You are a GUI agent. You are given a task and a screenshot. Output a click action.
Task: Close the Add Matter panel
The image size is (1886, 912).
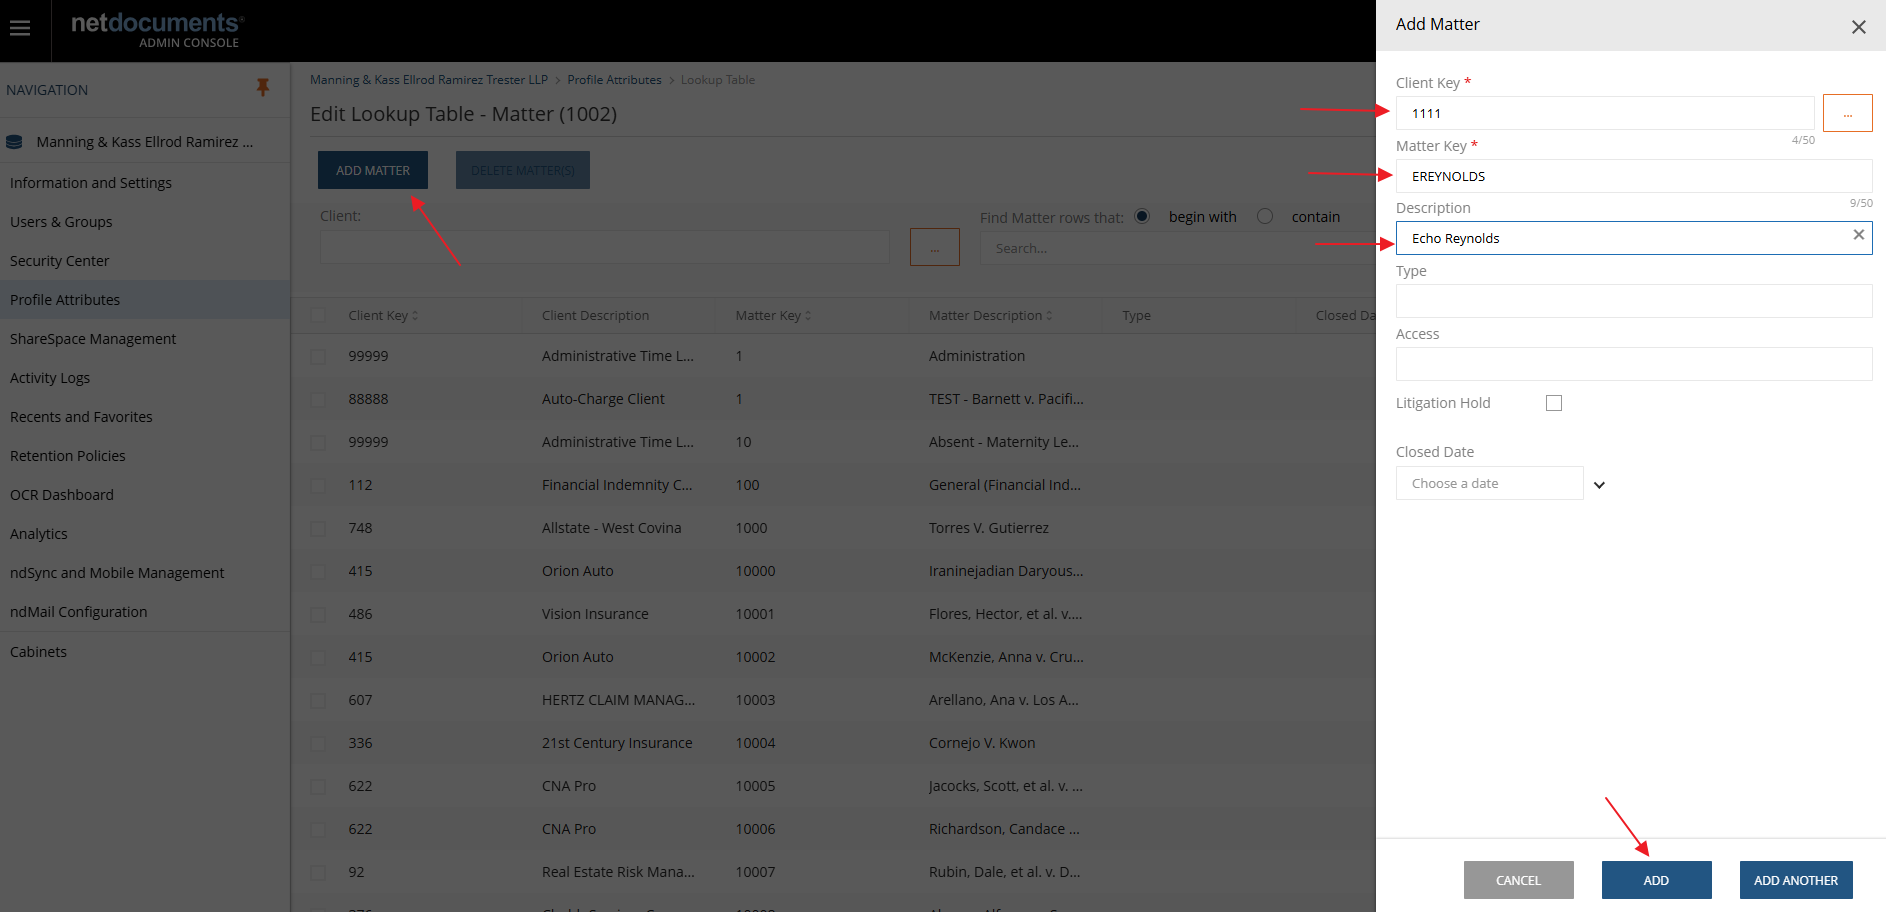[1858, 27]
